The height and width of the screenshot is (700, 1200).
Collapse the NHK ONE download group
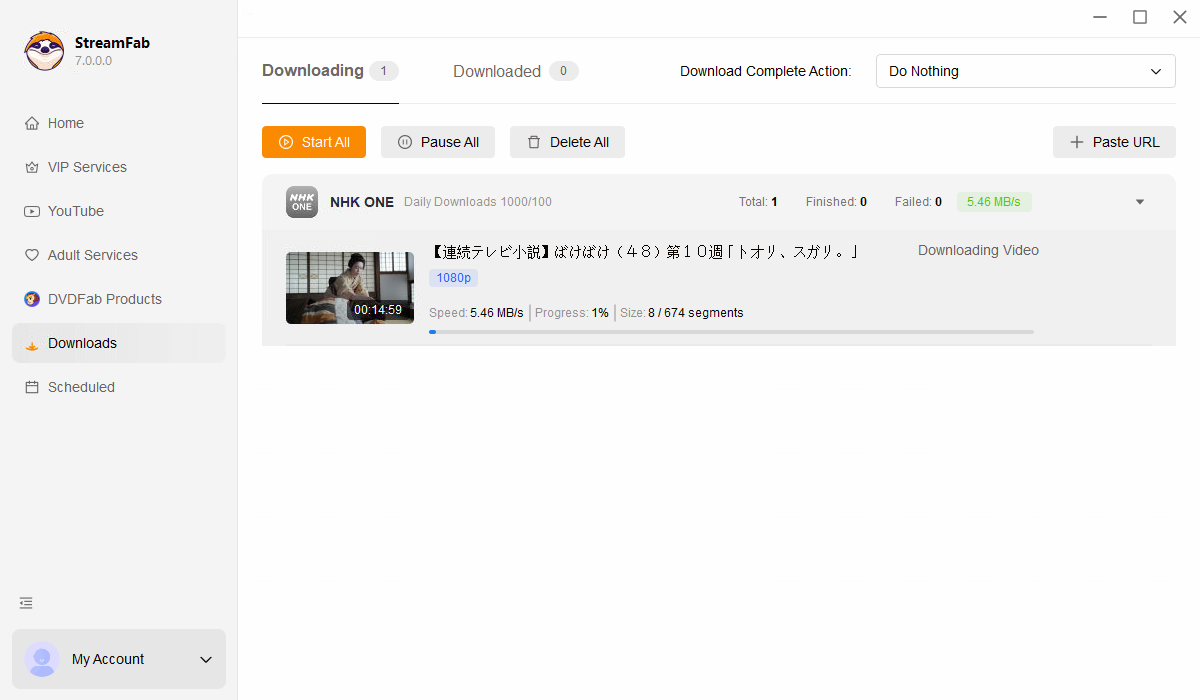1139,201
